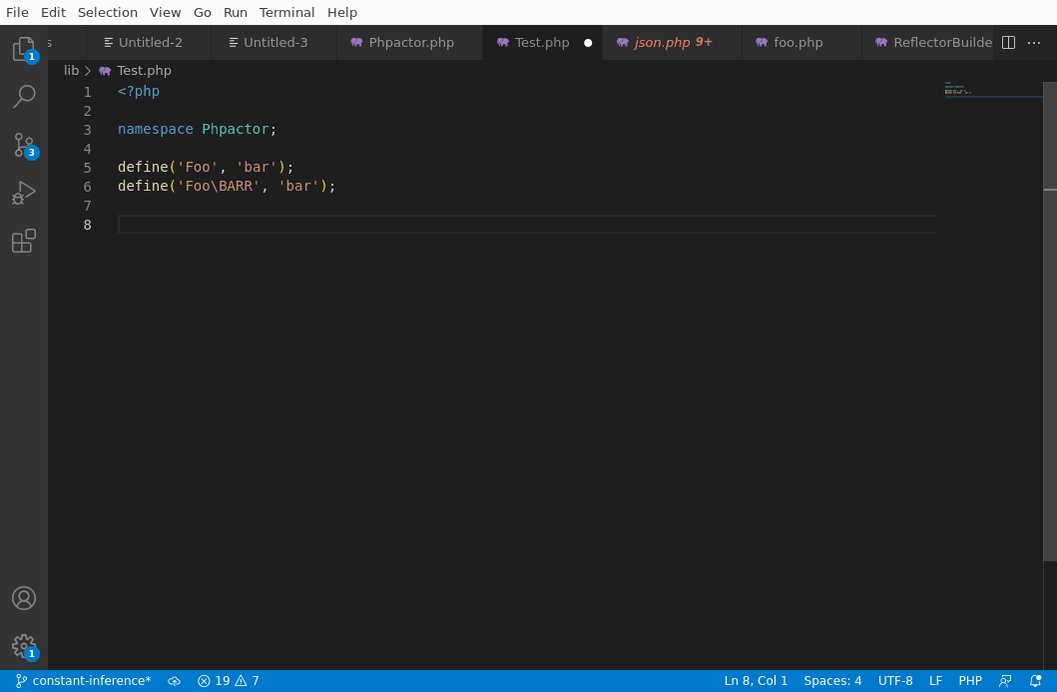Click the <?php opening tag

[138, 92]
